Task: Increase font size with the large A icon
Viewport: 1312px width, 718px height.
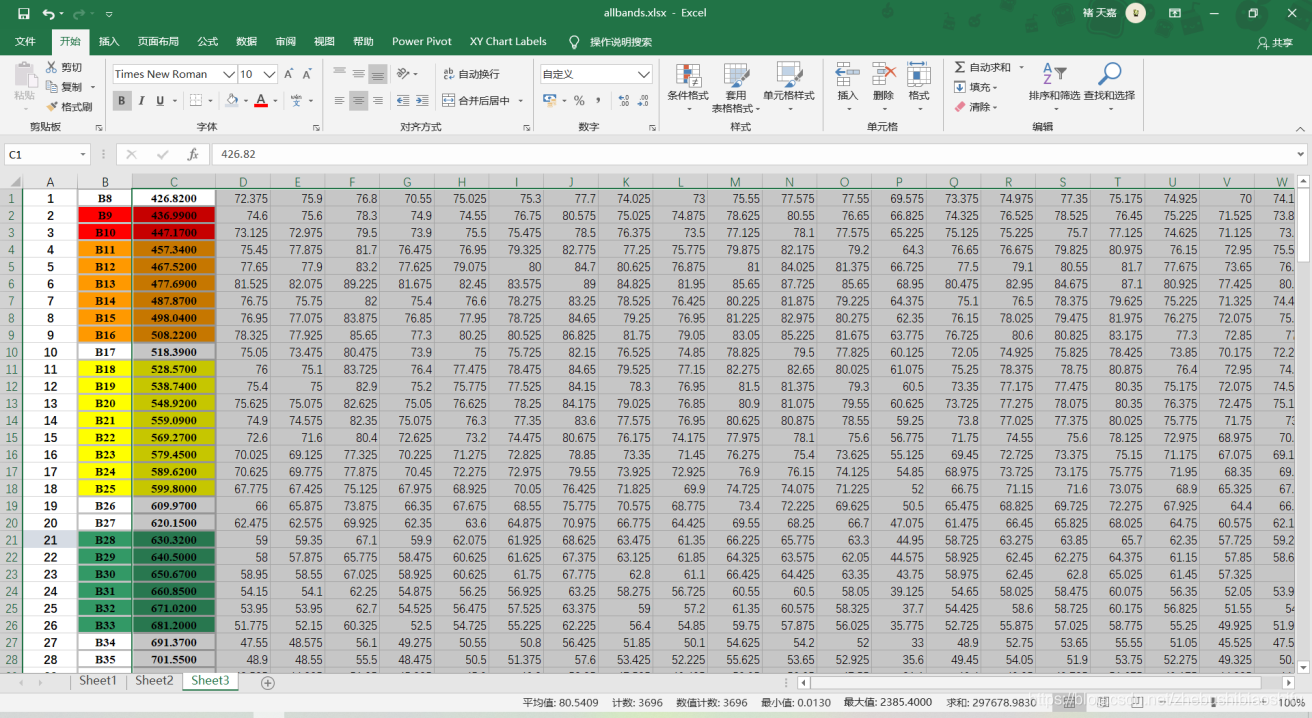Action: (x=289, y=74)
